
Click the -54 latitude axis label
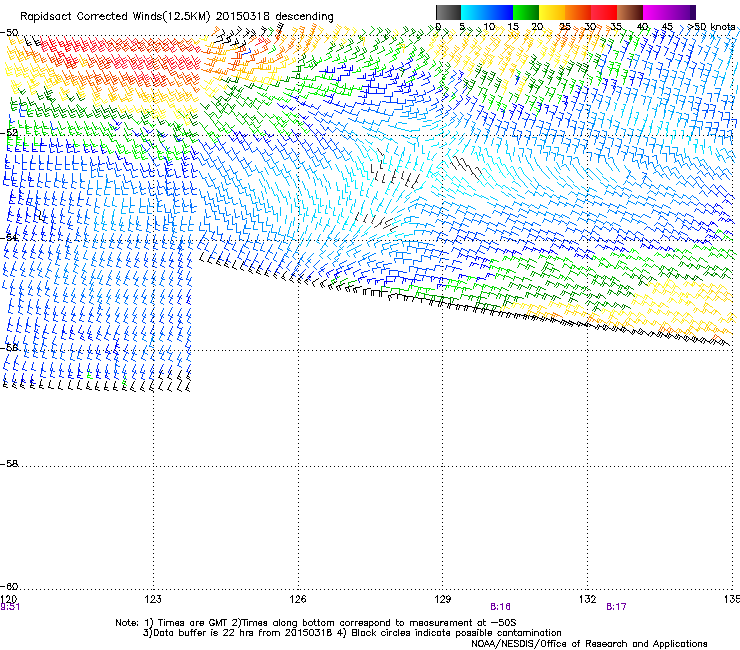tap(9, 238)
